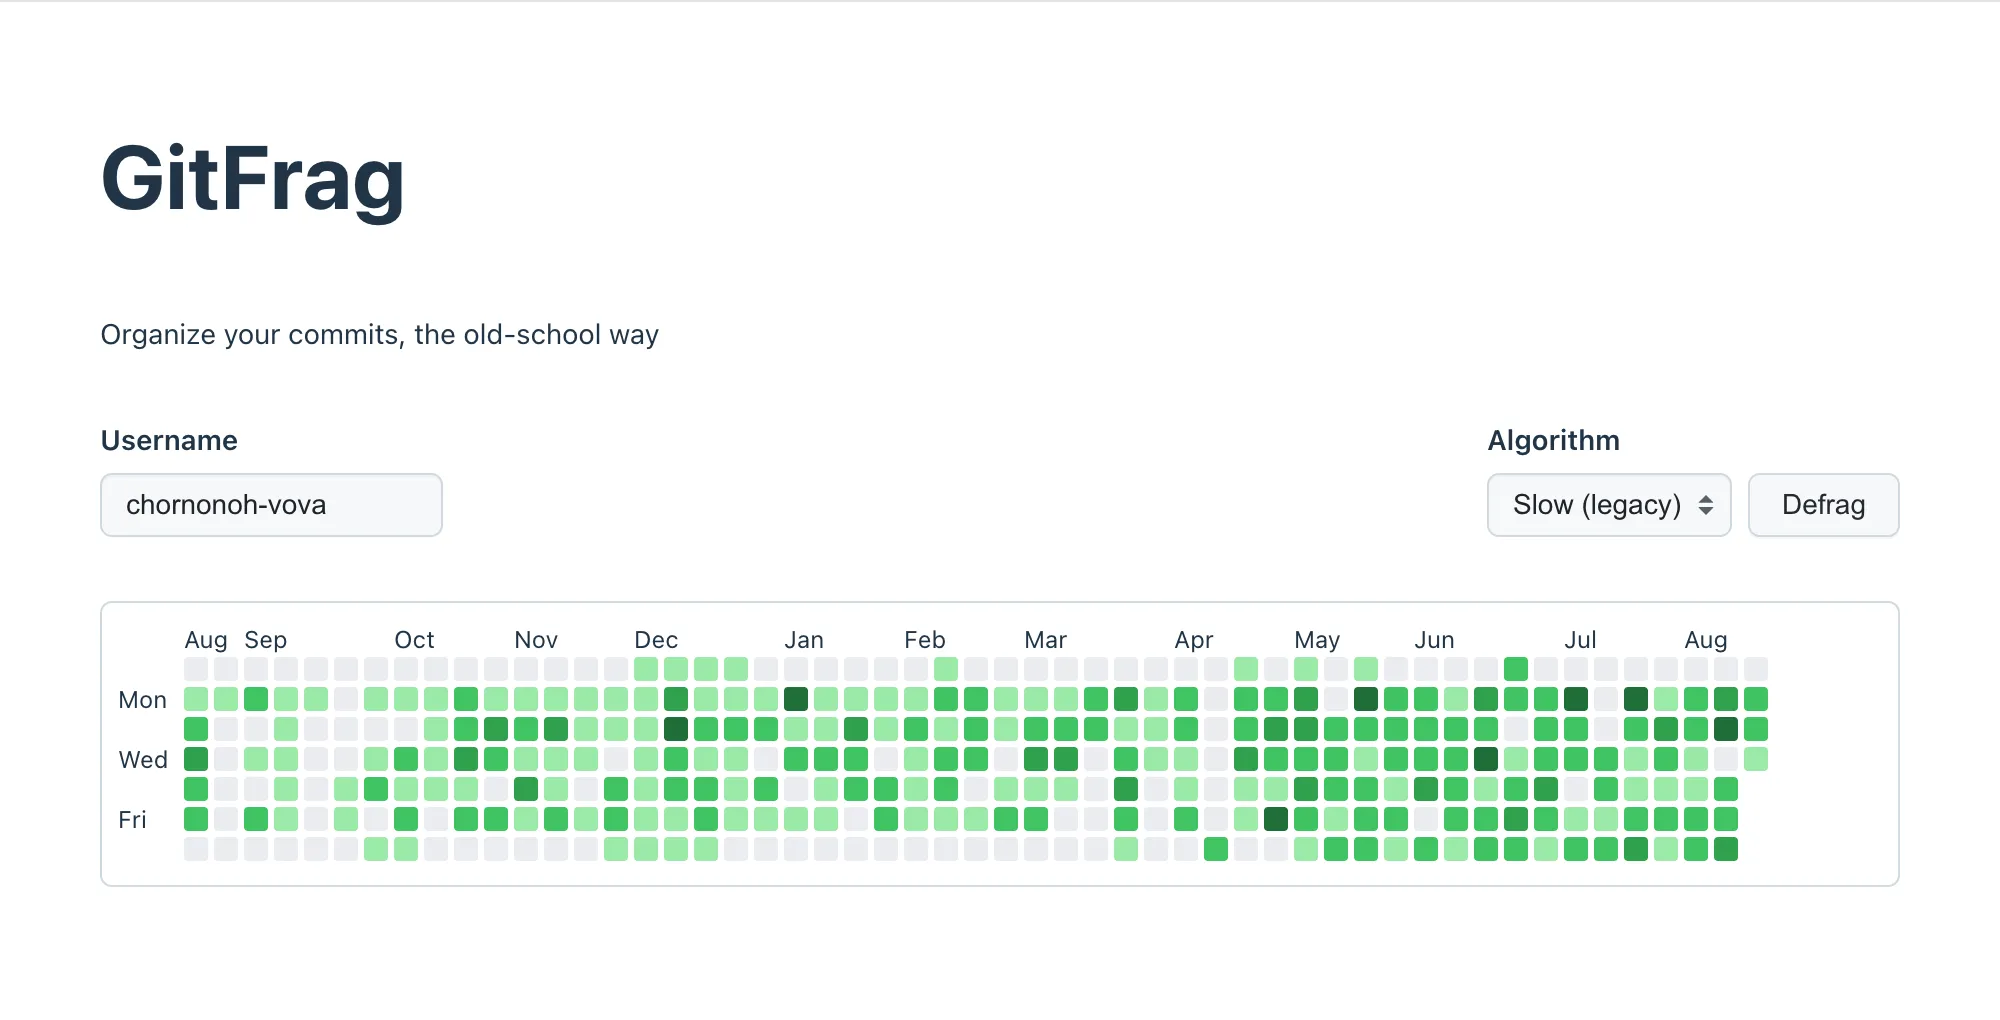Select the top-left cell of the heatmap
The width and height of the screenshot is (2000, 1020).
[x=196, y=669]
